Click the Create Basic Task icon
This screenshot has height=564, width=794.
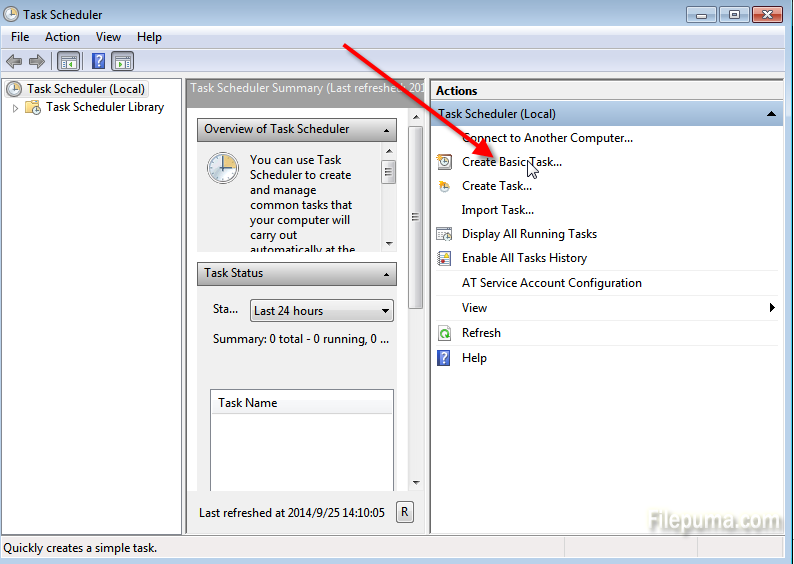pyautogui.click(x=445, y=162)
